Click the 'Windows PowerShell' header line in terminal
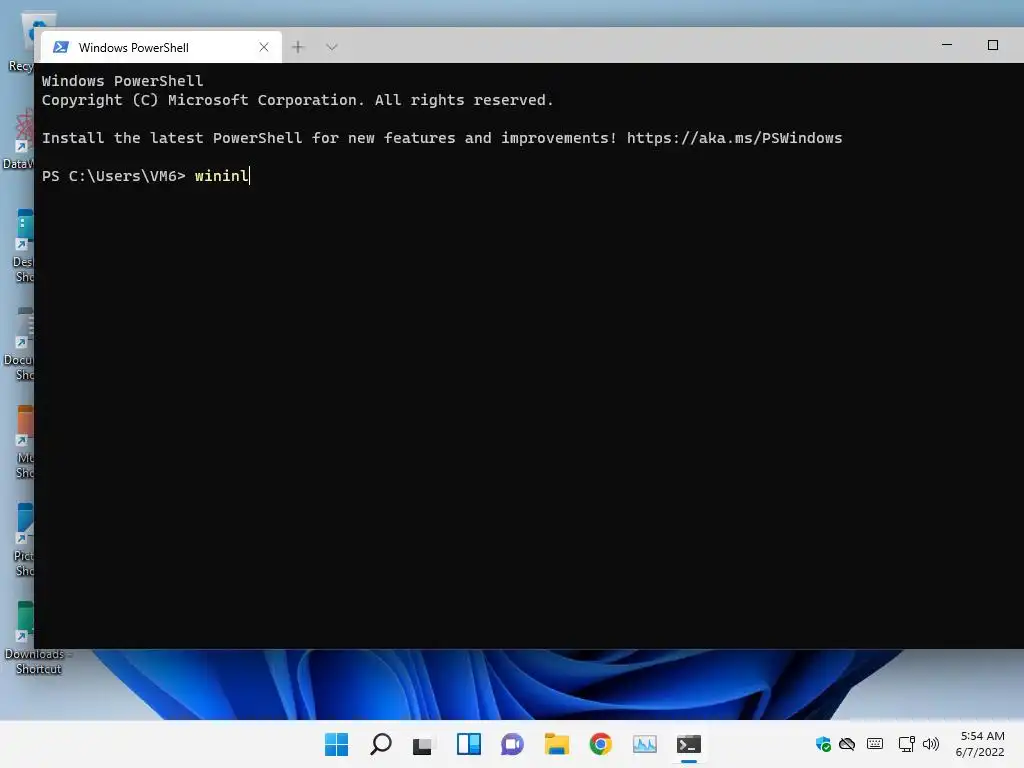The width and height of the screenshot is (1024, 768). [x=123, y=81]
